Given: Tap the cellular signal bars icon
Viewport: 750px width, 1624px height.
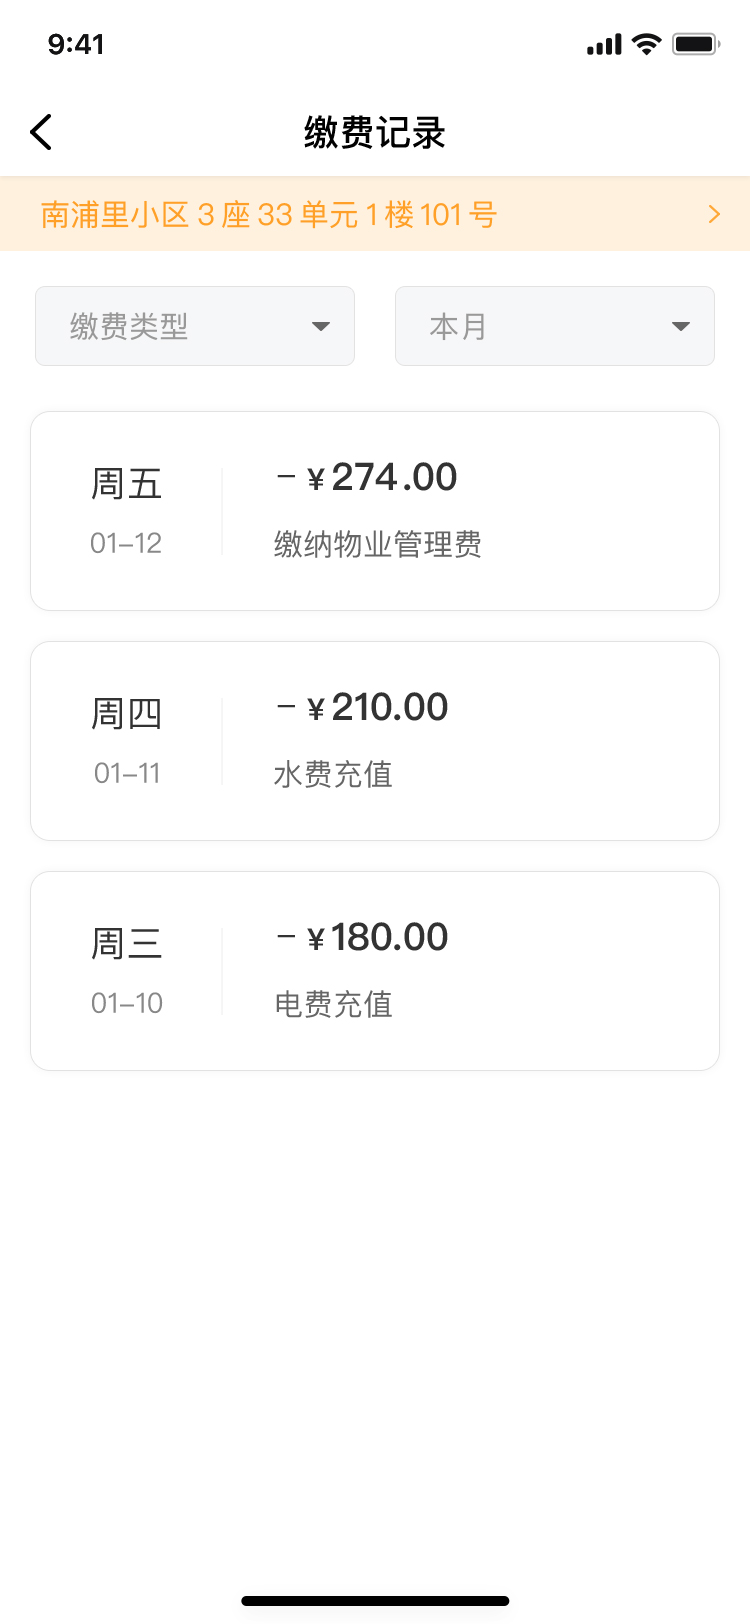Looking at the screenshot, I should 604,45.
